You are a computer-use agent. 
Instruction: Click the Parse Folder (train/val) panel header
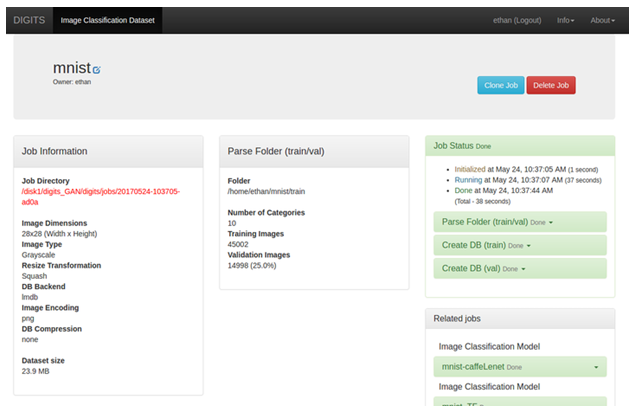pyautogui.click(x=313, y=151)
